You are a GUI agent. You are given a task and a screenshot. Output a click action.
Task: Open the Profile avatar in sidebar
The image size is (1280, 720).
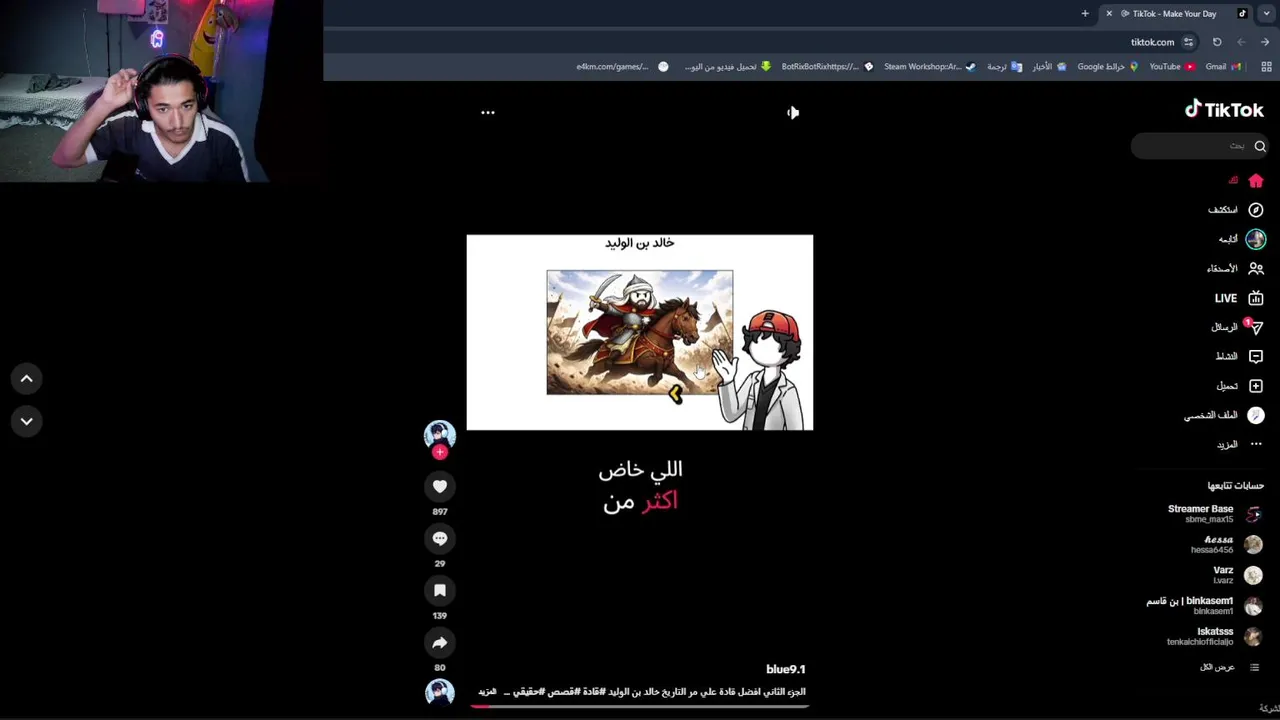point(1256,415)
